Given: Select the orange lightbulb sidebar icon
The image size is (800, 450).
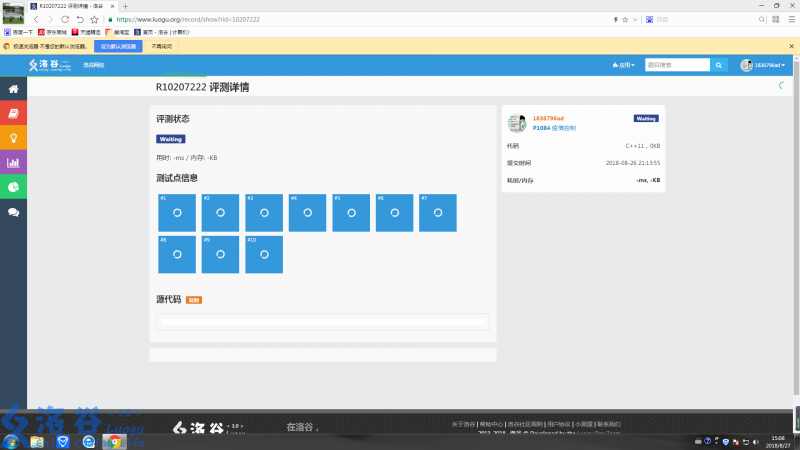Looking at the screenshot, I should click(x=13, y=138).
